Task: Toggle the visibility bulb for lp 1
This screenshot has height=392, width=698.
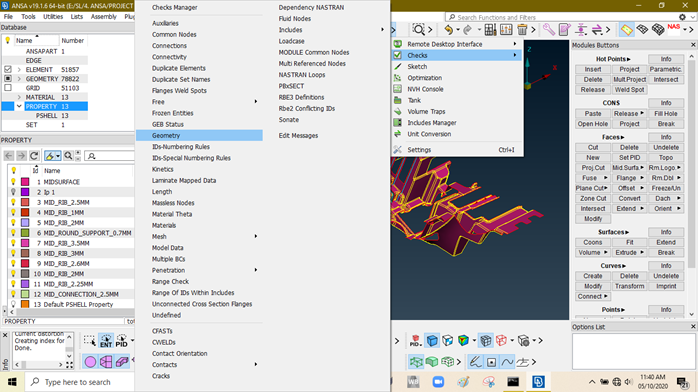Action: point(13,192)
